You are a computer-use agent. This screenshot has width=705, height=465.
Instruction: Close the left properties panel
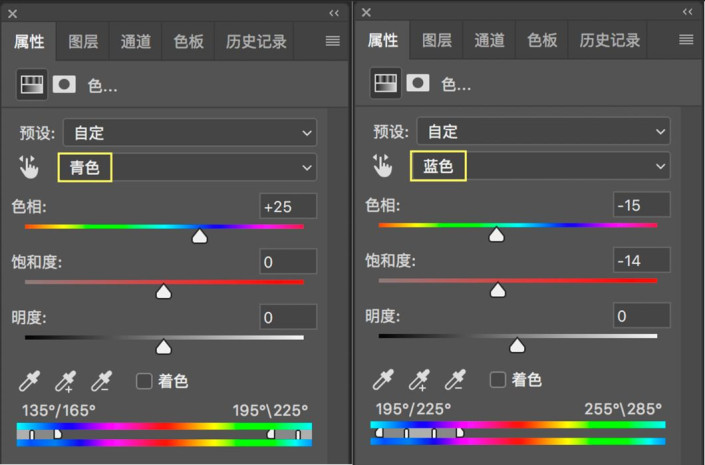tap(13, 14)
